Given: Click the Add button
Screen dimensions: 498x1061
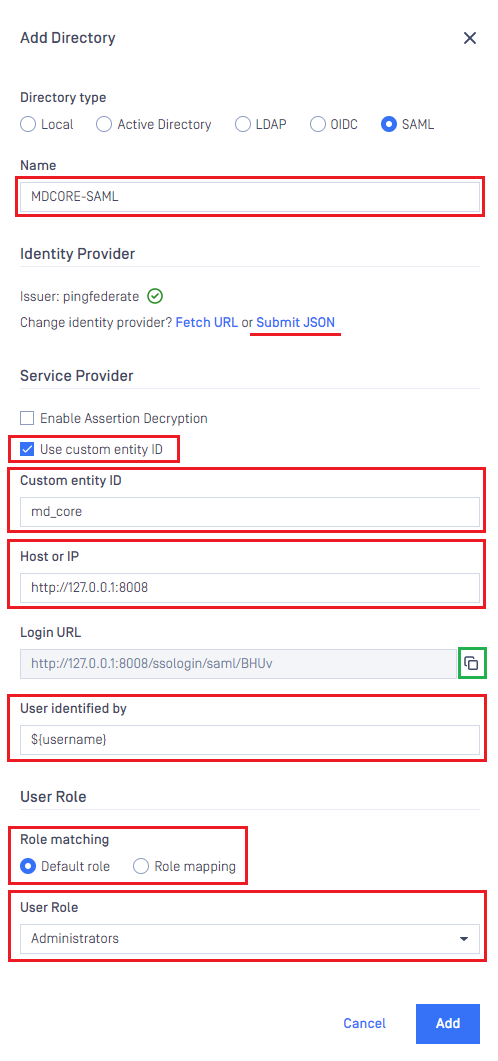Looking at the screenshot, I should pyautogui.click(x=448, y=1023).
